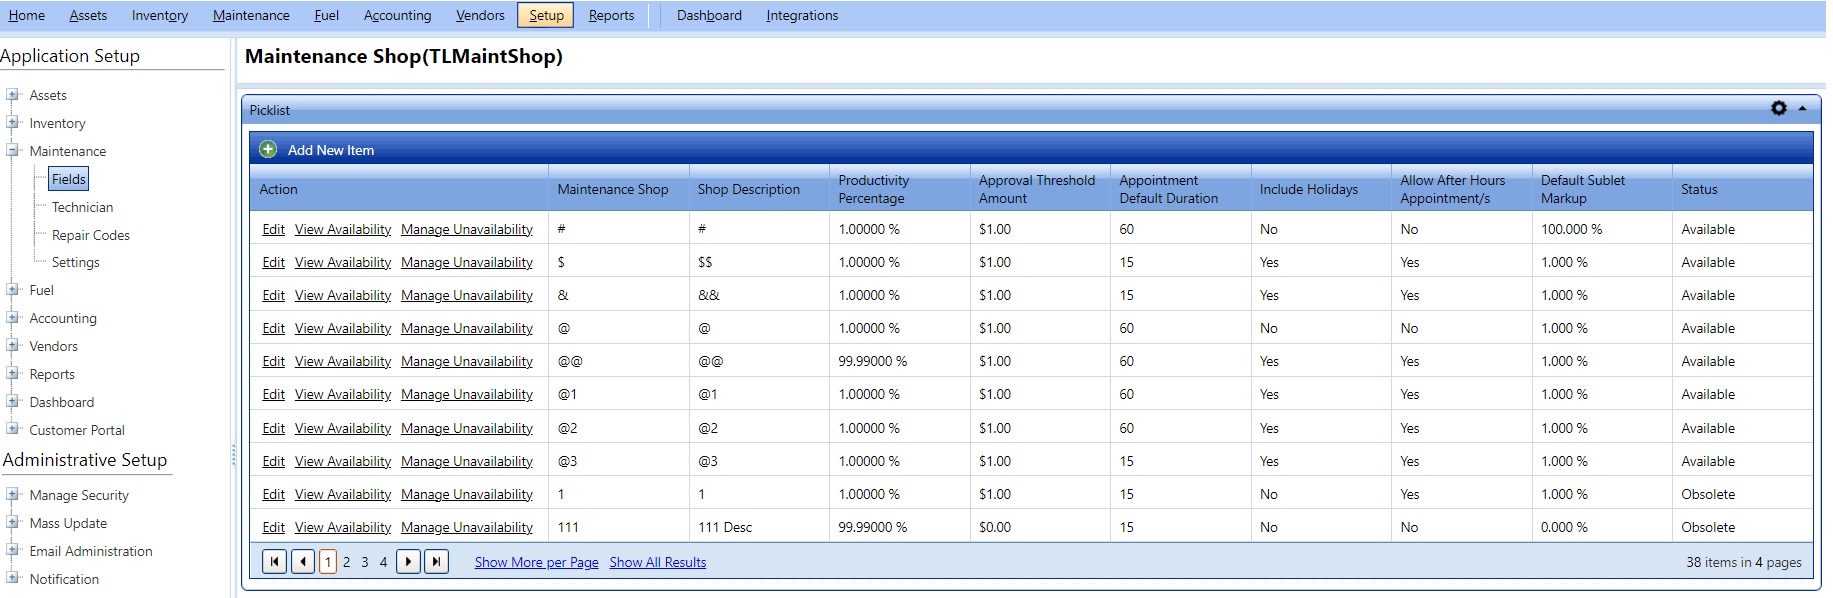View Availability for the 111 shop

[x=342, y=527]
